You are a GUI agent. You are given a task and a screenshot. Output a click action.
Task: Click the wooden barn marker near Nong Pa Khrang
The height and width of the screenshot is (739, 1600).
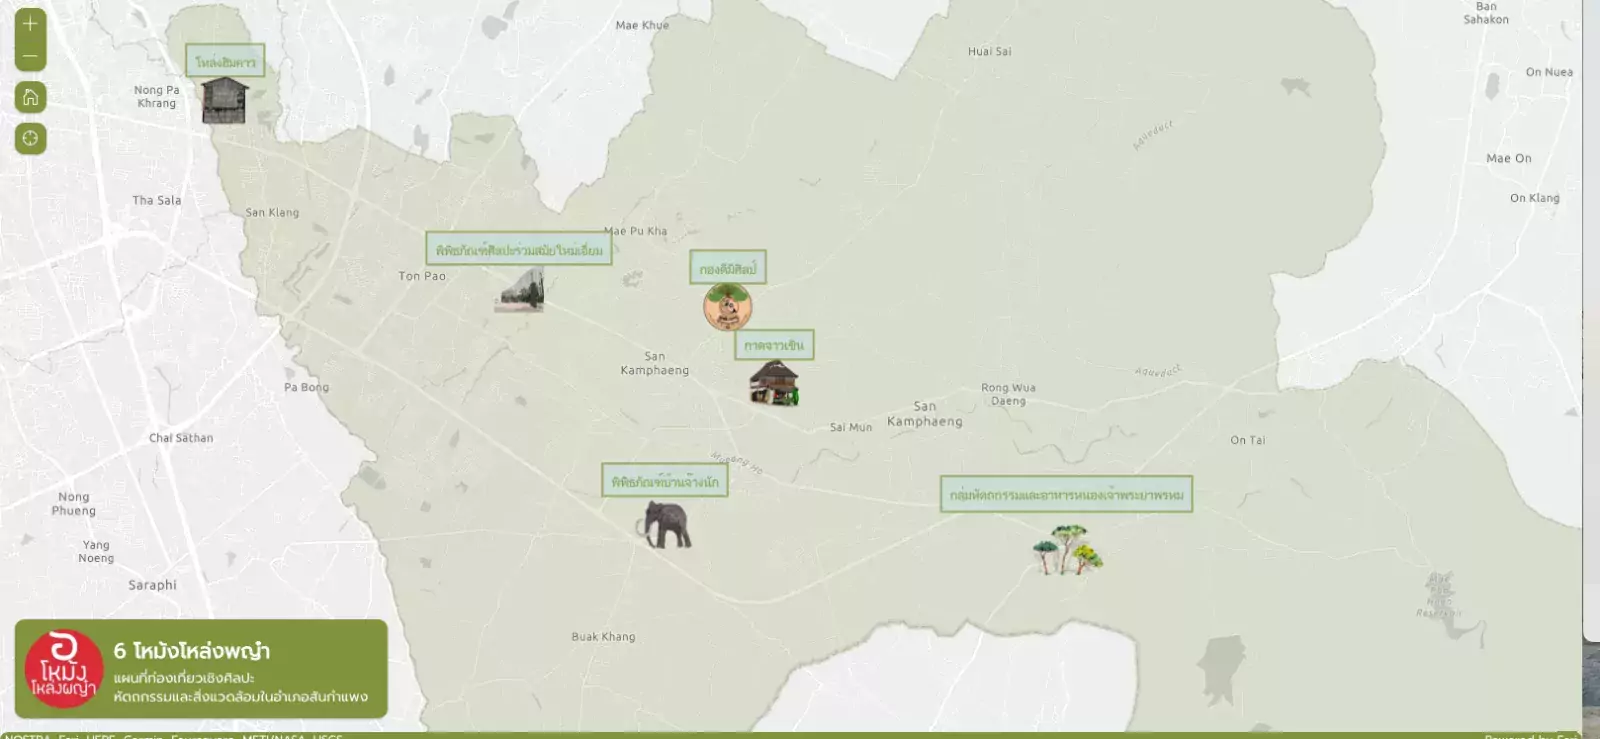click(x=224, y=101)
